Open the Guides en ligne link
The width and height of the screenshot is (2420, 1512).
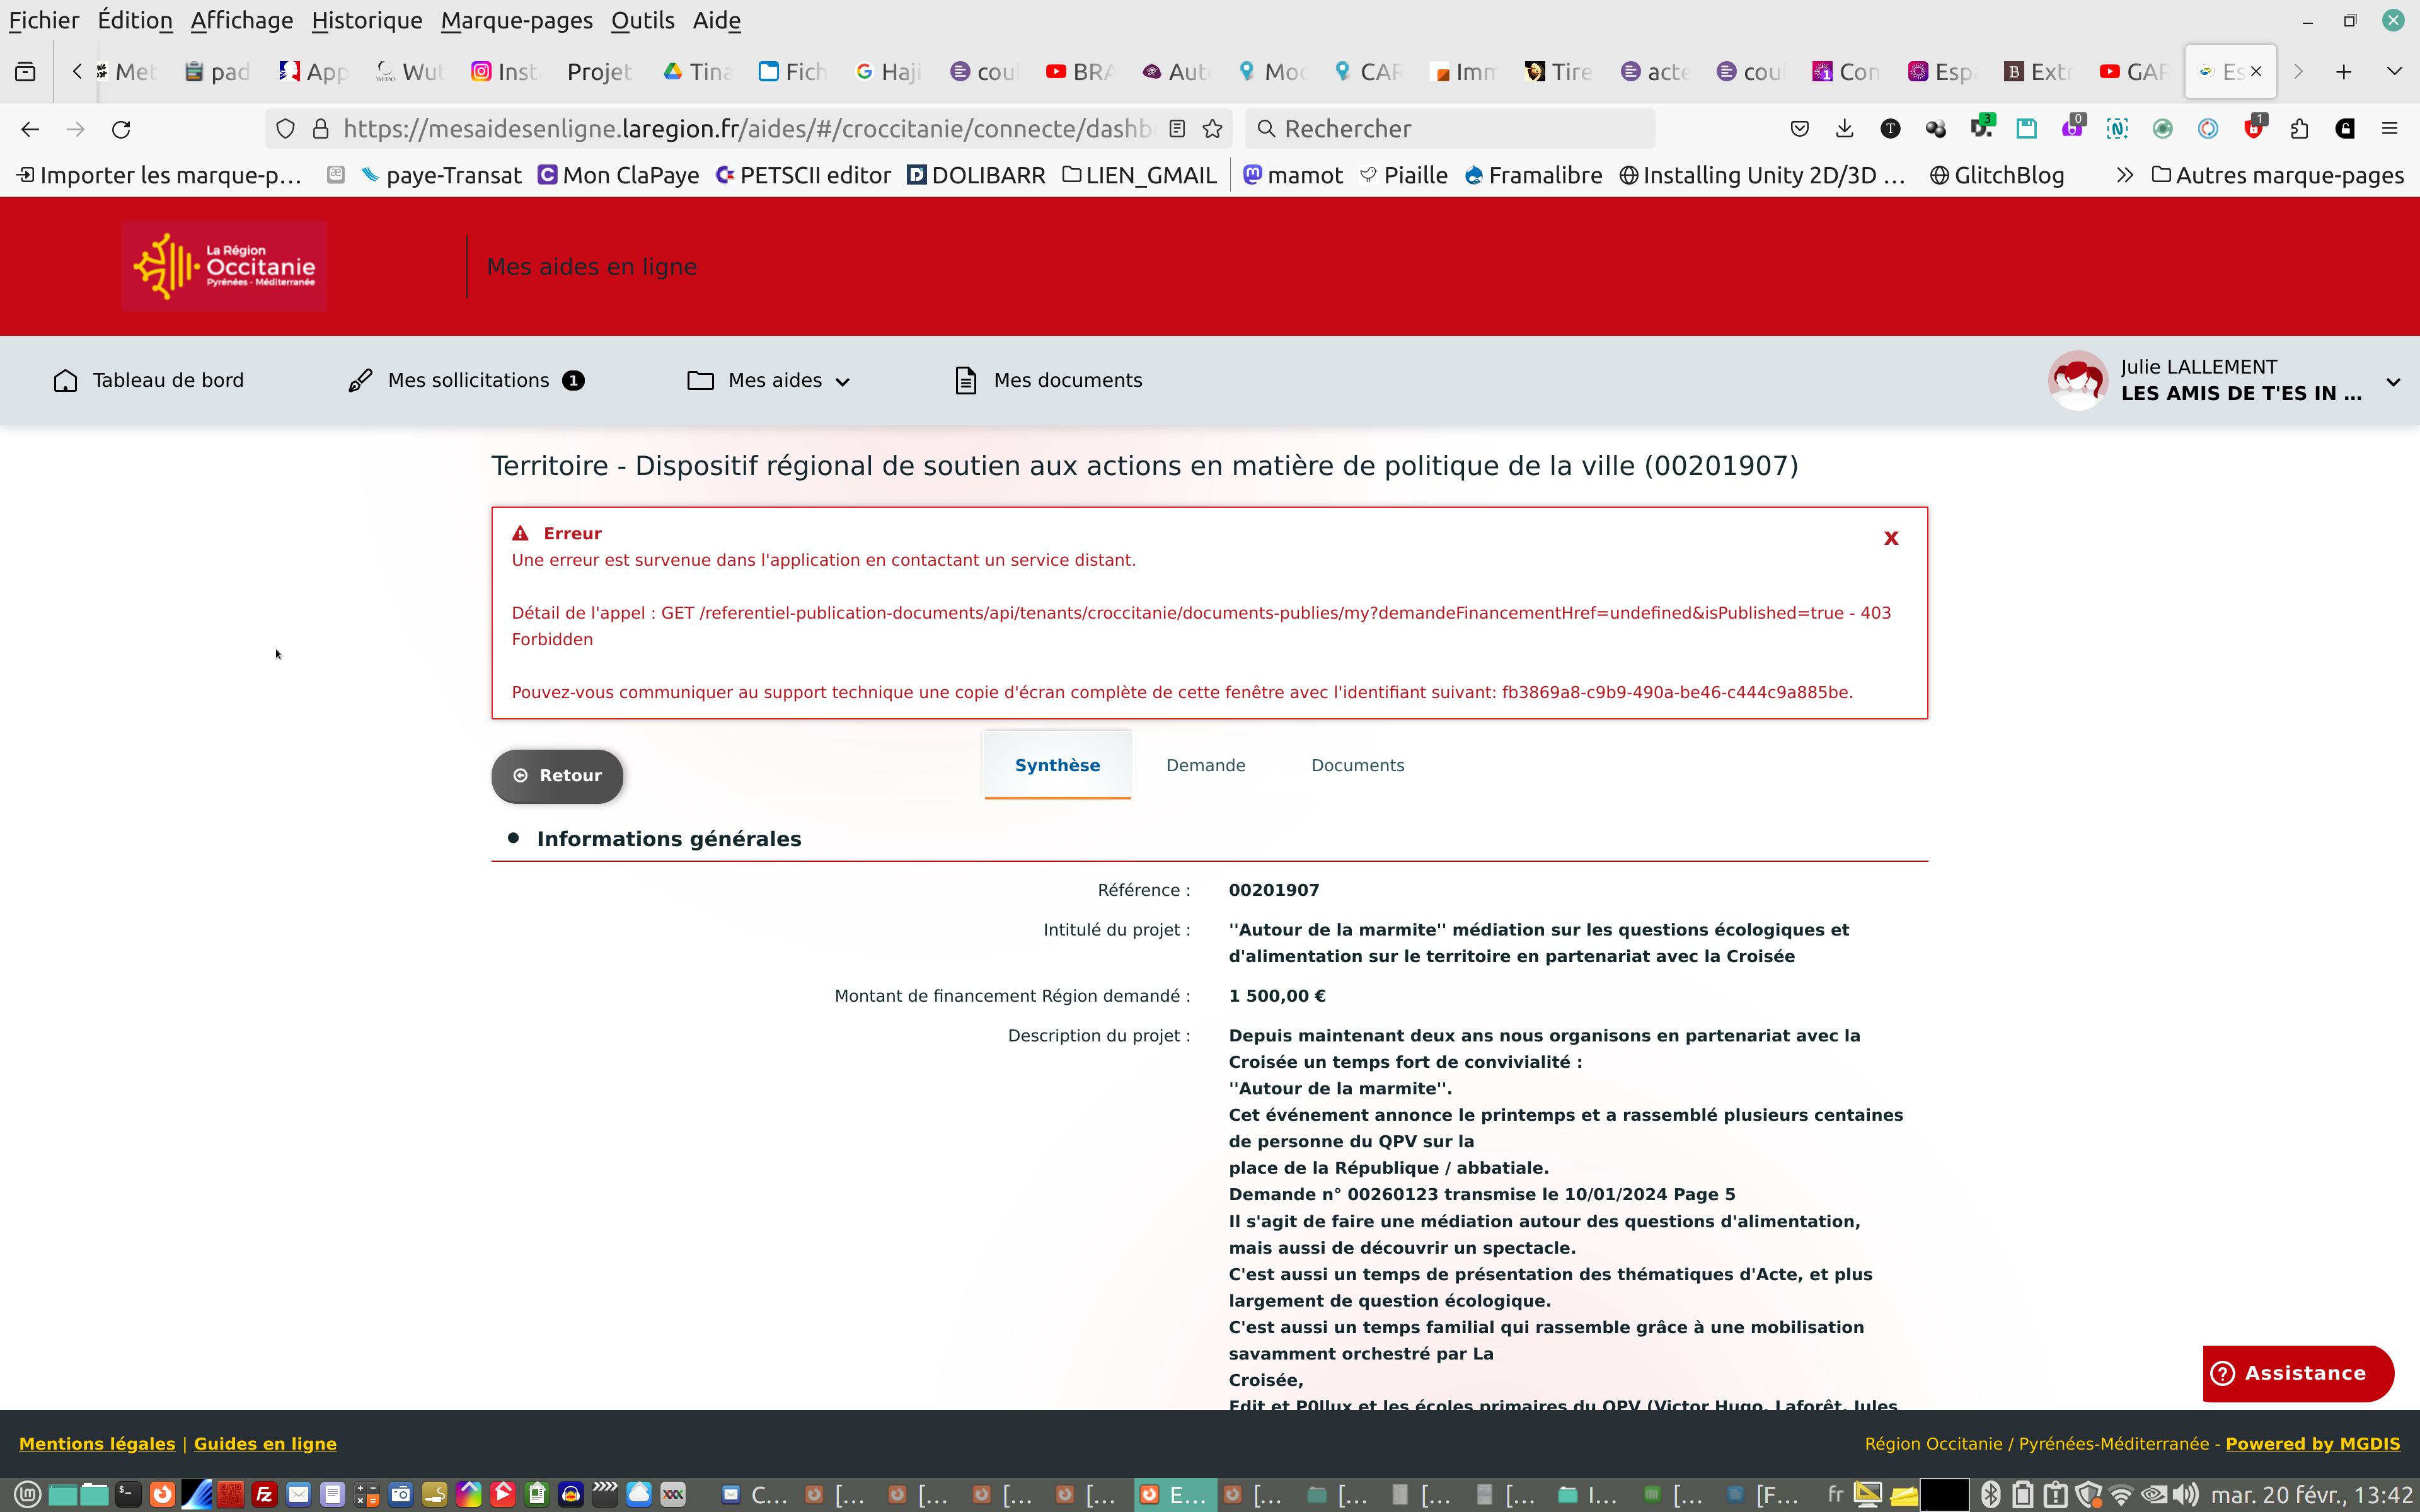tap(265, 1443)
